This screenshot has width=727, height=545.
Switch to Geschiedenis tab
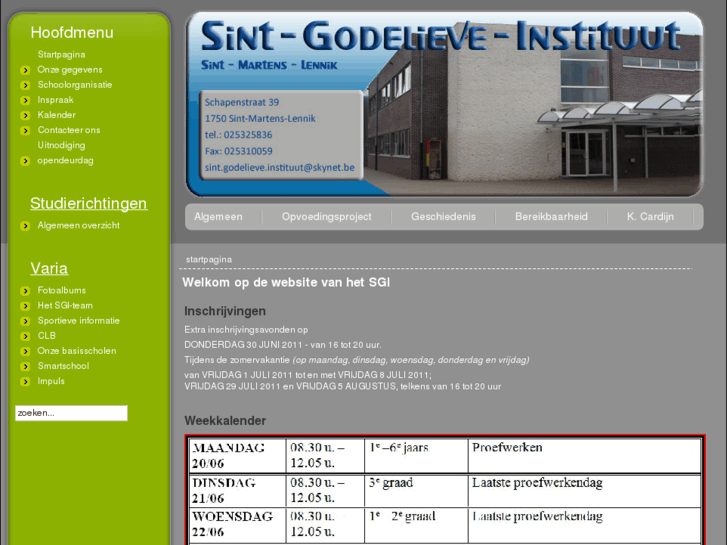pyautogui.click(x=443, y=217)
